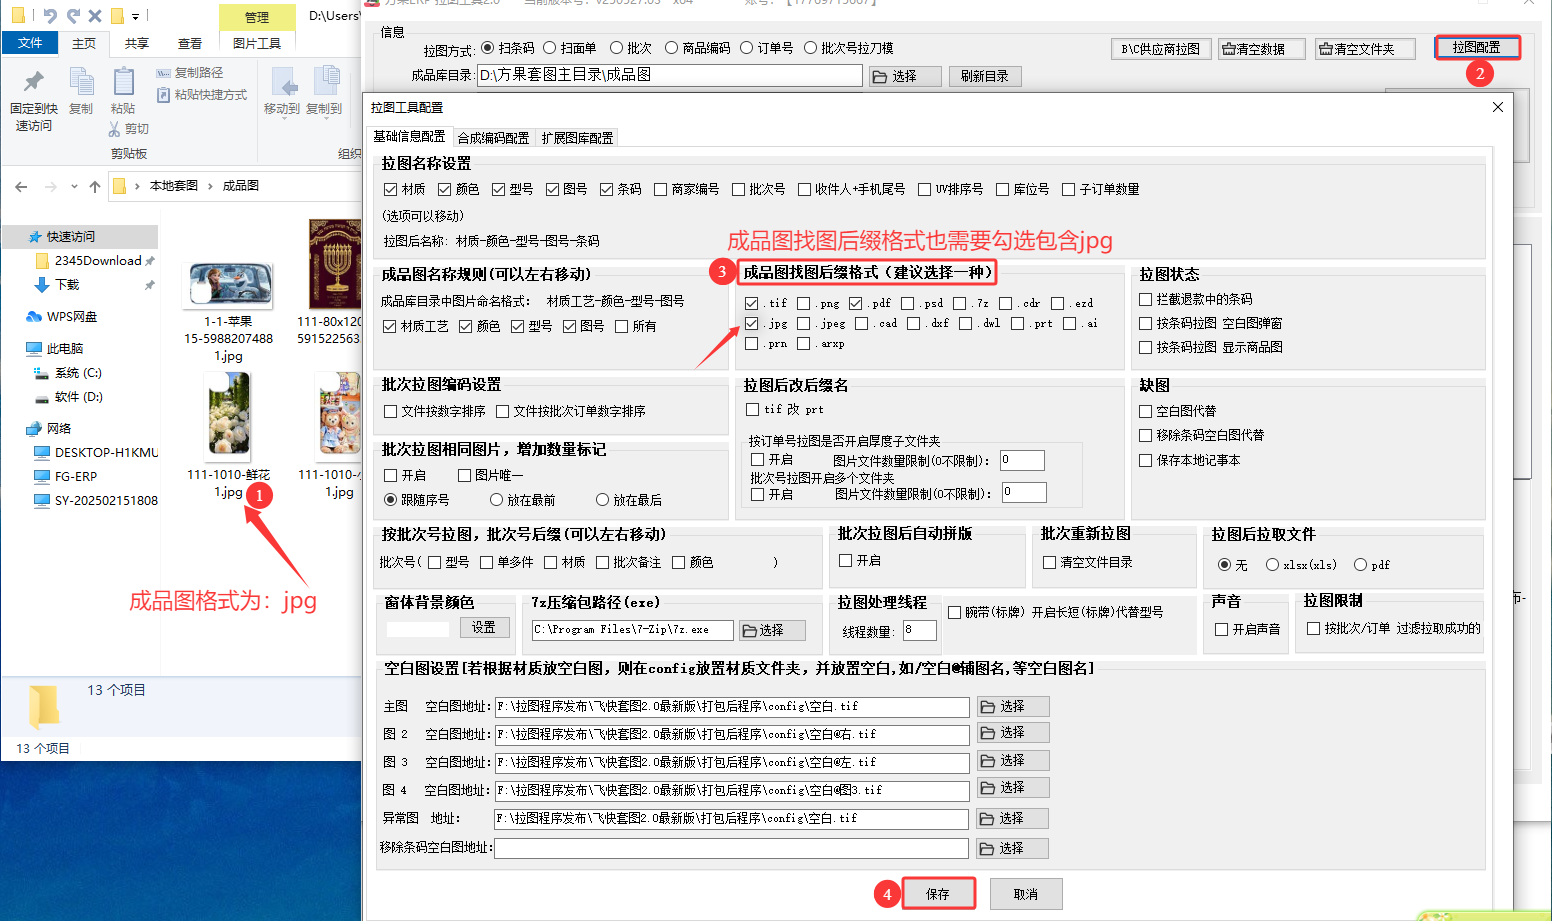
Task: Click the 复制路径 copy path icon
Action: (164, 73)
